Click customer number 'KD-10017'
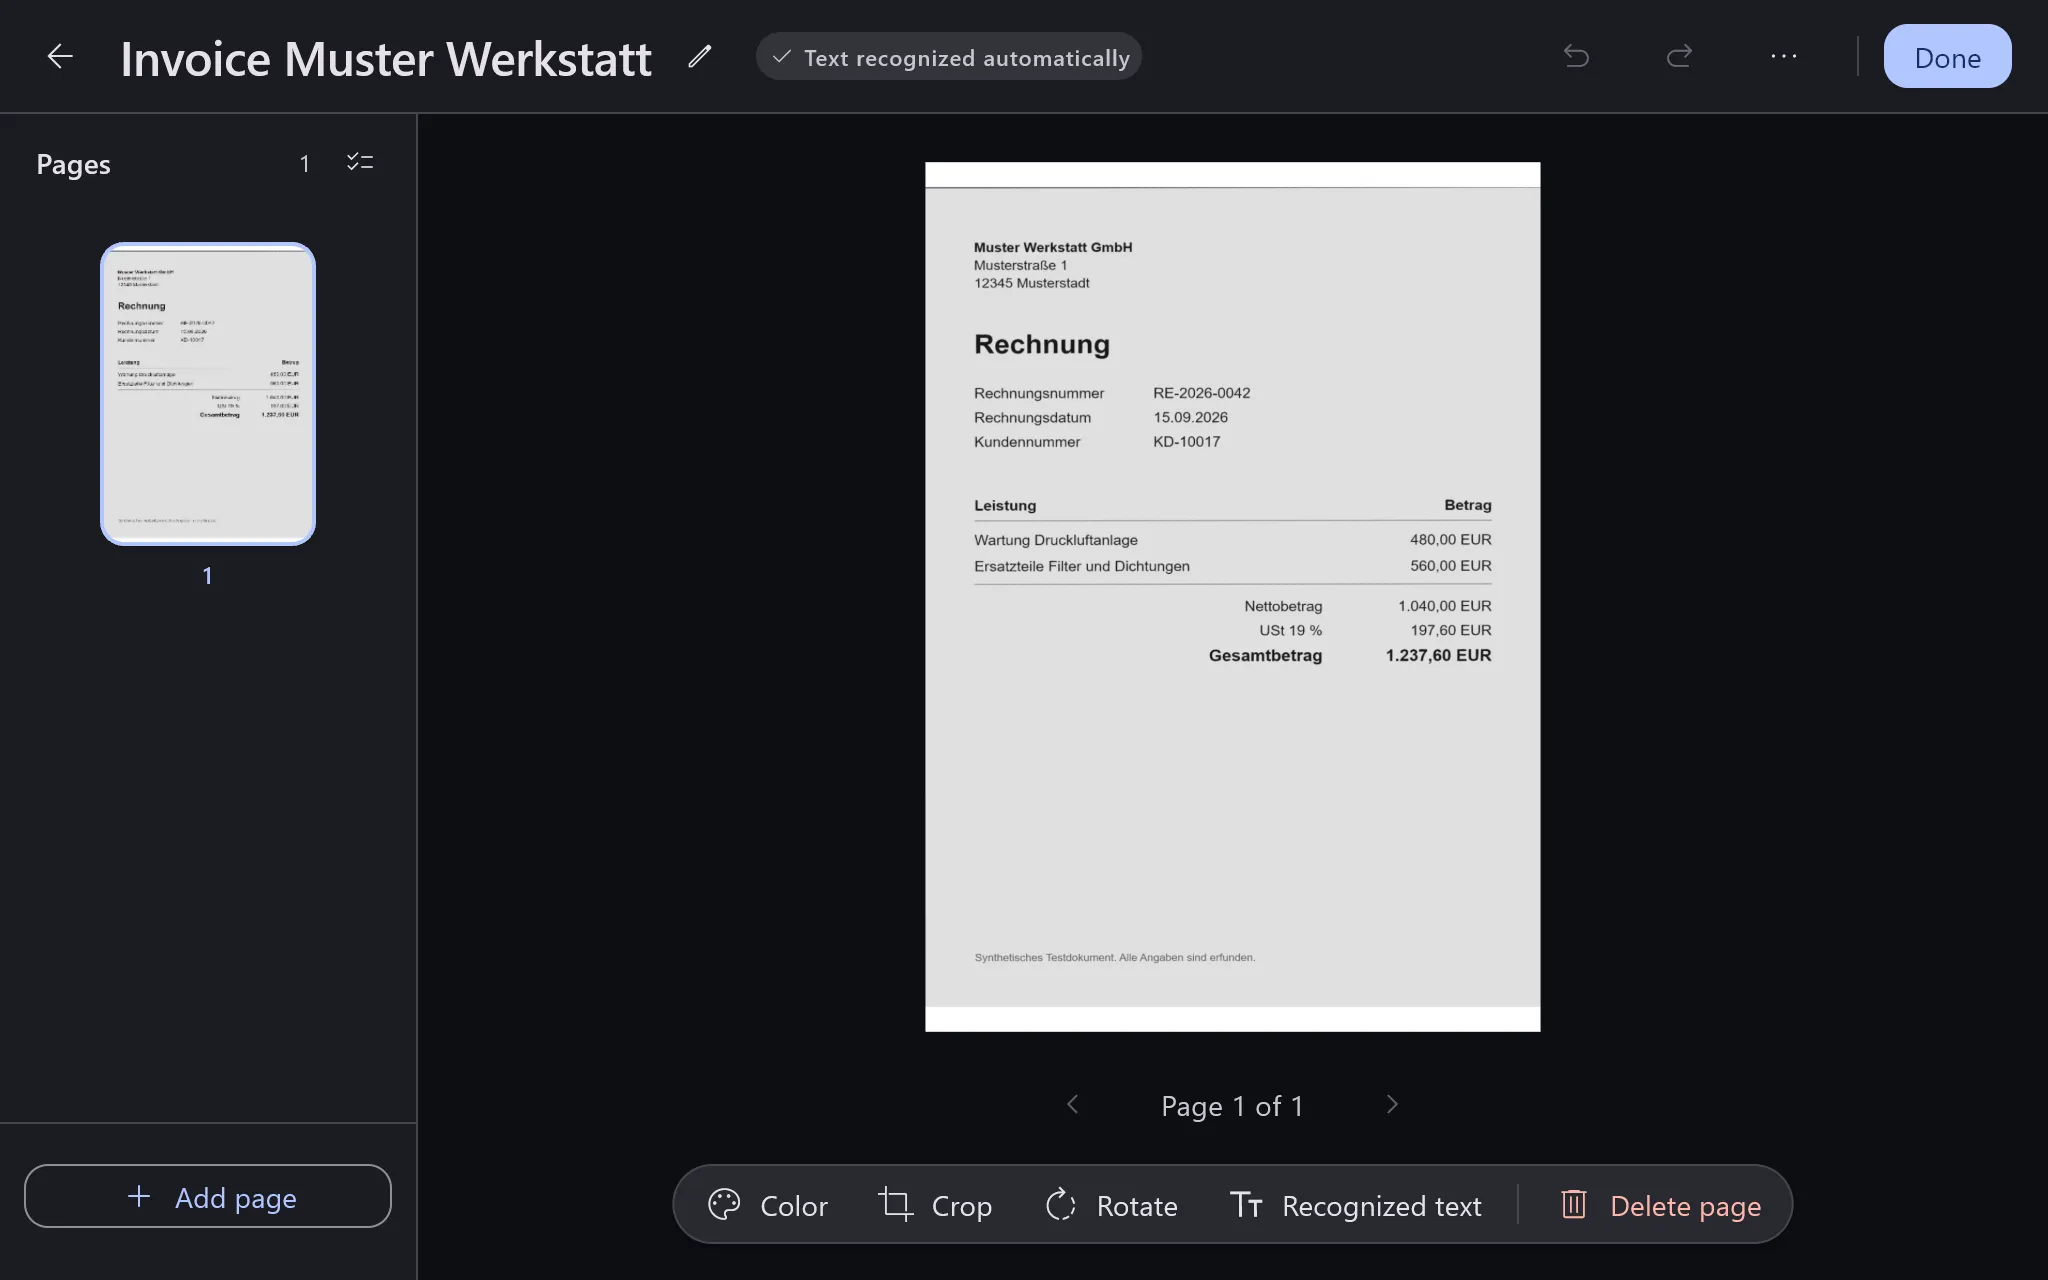 1186,441
